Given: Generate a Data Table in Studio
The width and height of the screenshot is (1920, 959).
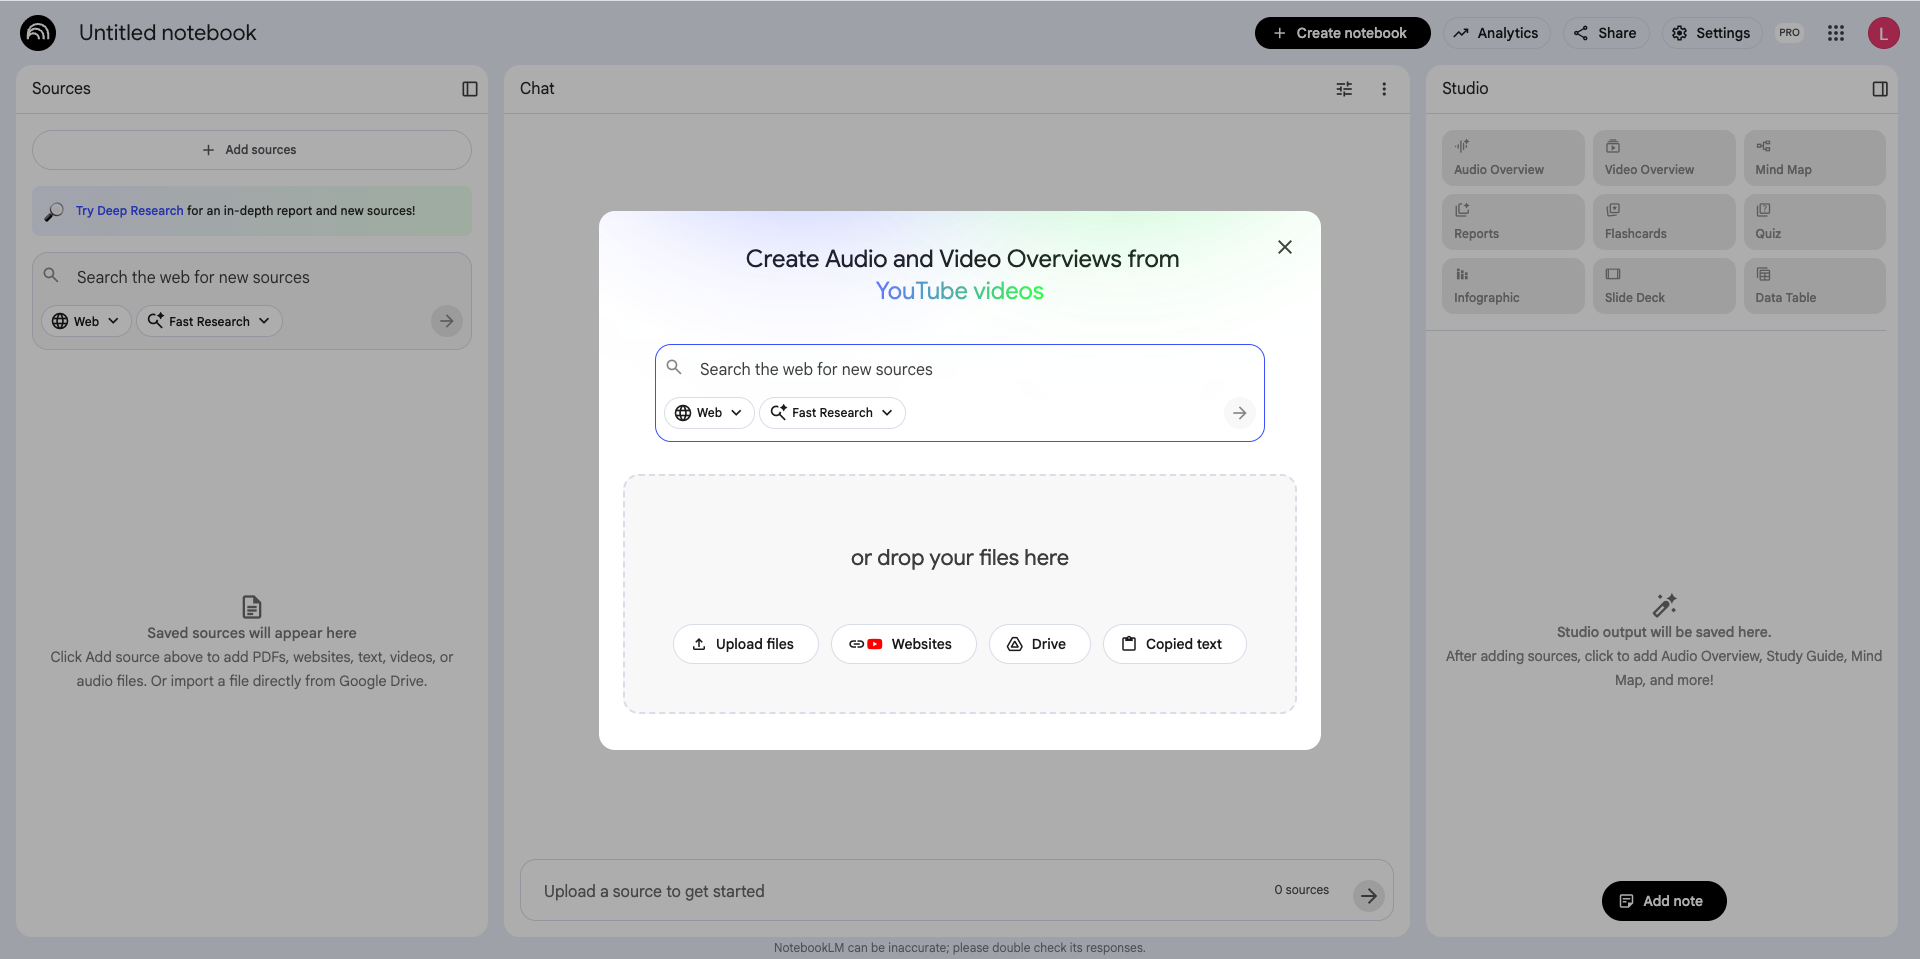Looking at the screenshot, I should [x=1813, y=285].
